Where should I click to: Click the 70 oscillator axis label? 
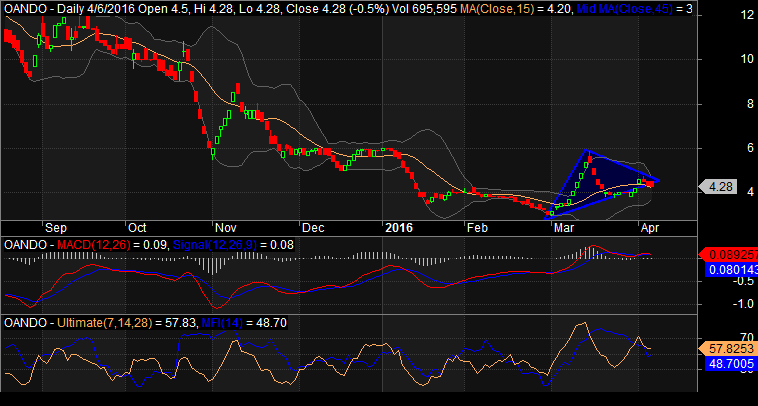tap(747, 337)
